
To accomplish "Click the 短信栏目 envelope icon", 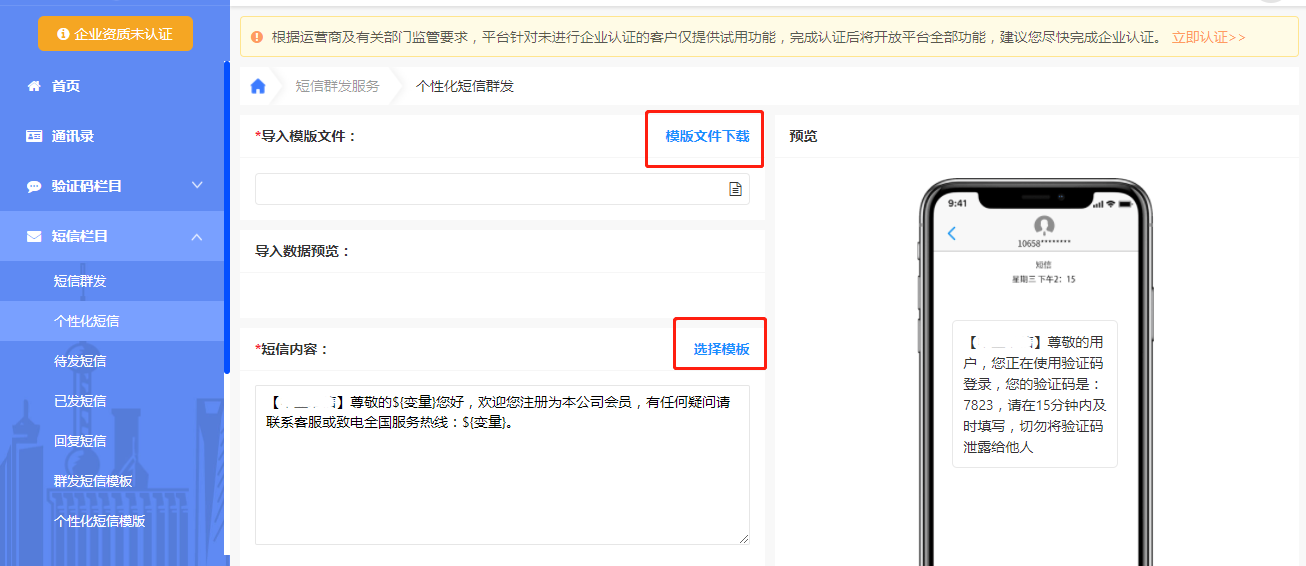I will coord(34,236).
